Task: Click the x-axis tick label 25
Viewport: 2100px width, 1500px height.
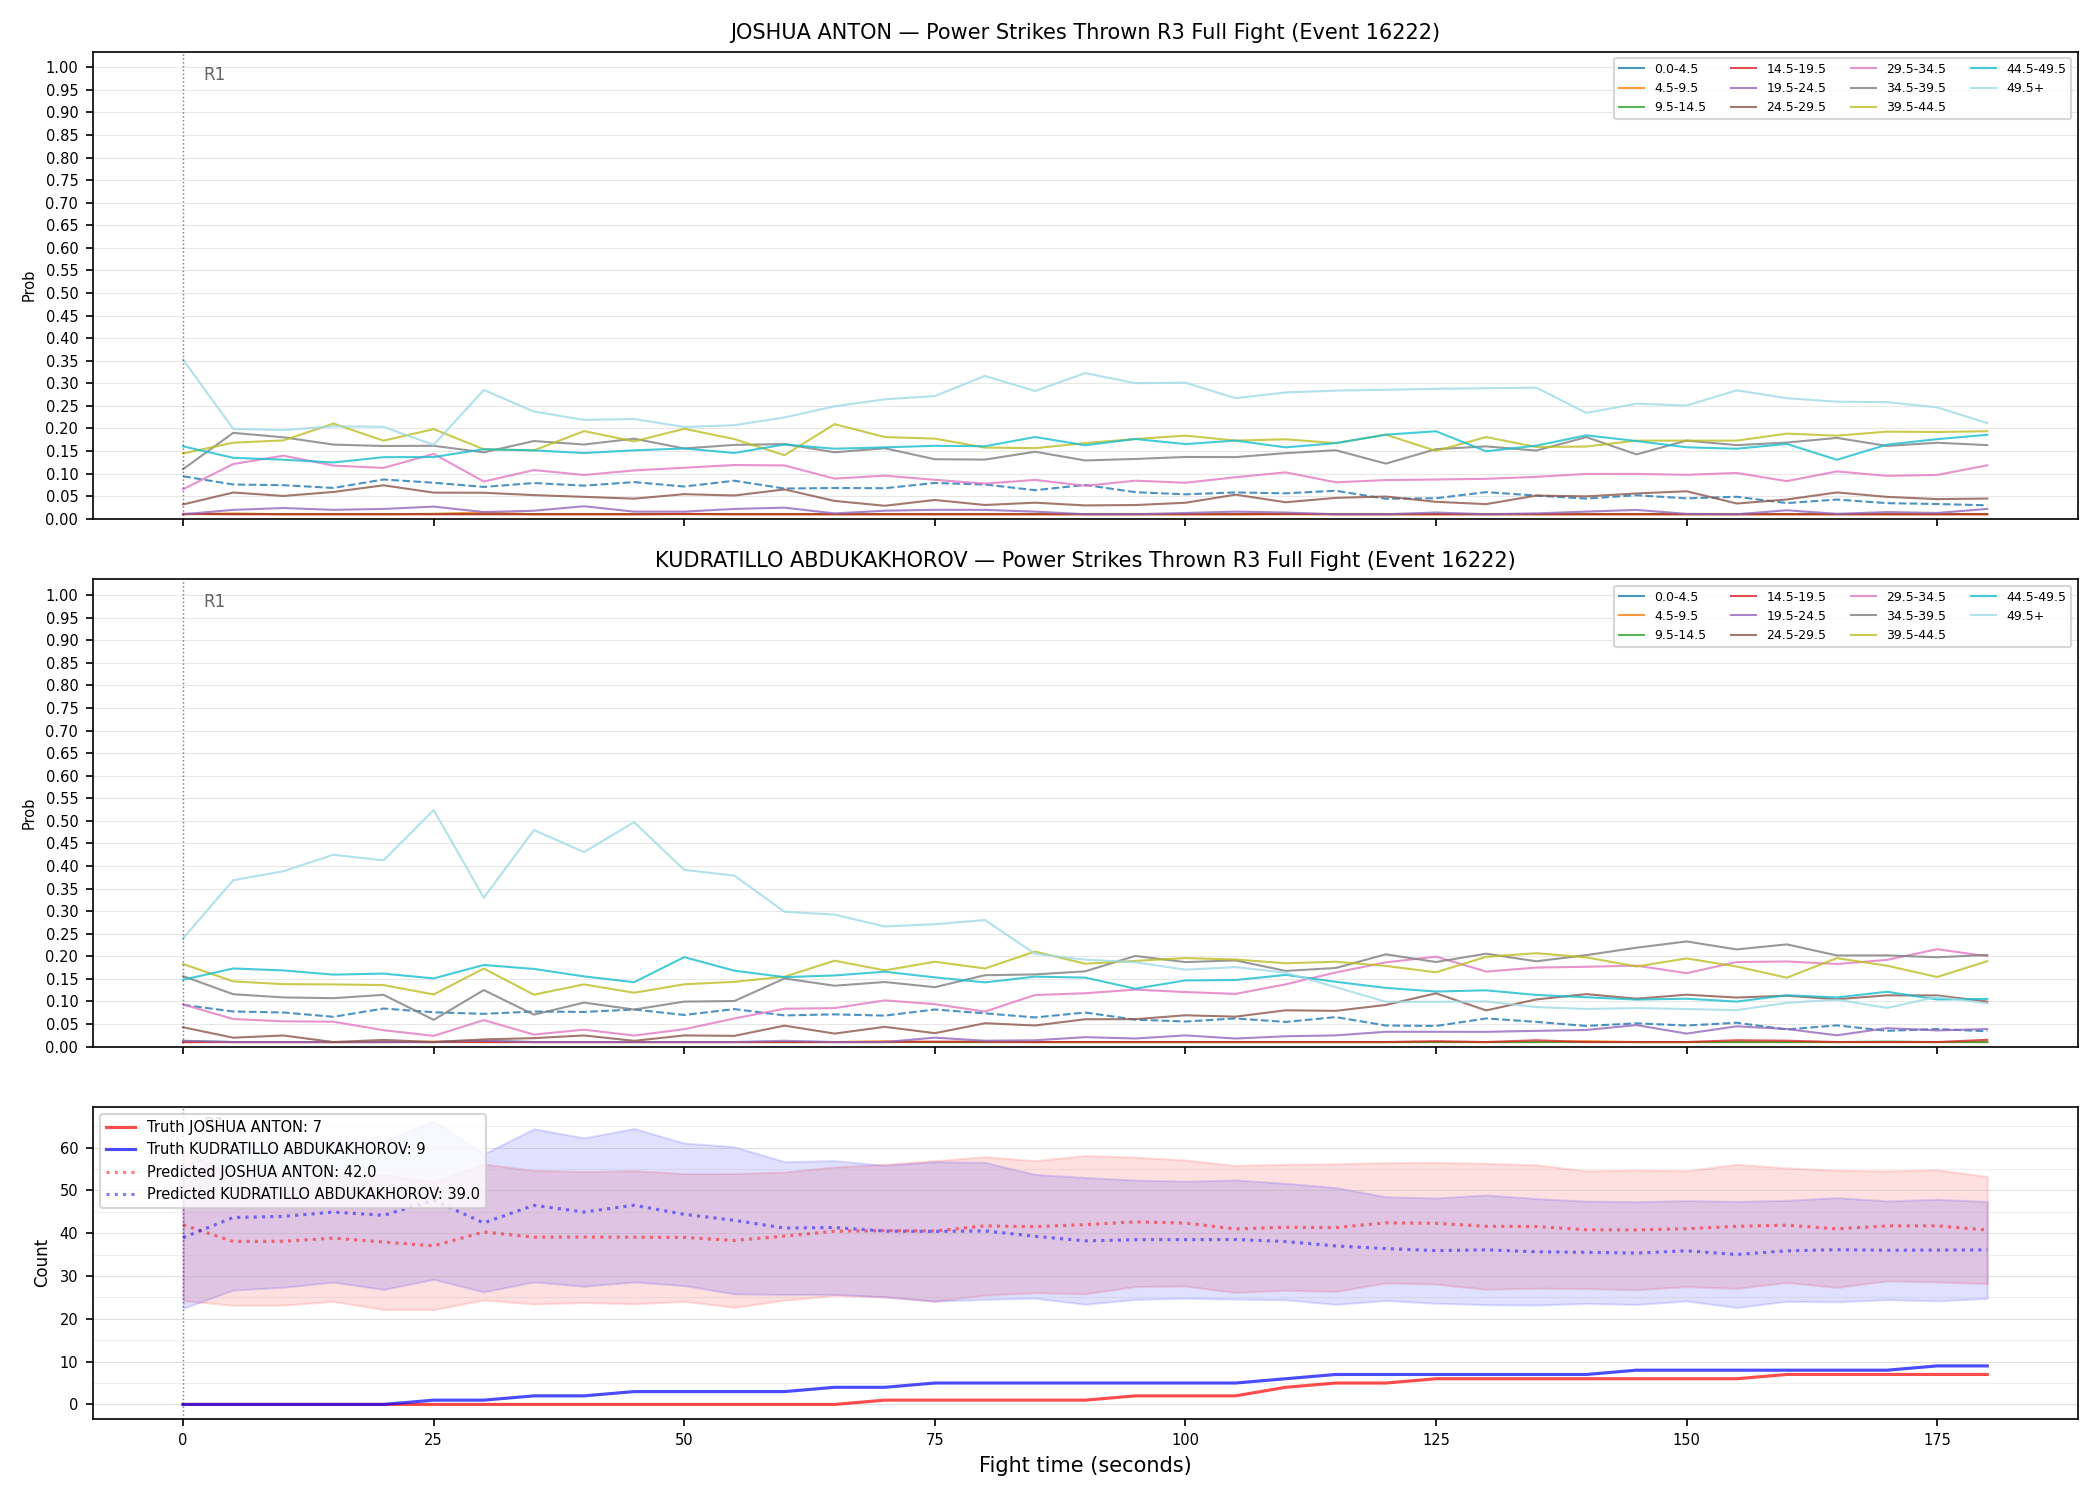Action: click(x=433, y=1440)
